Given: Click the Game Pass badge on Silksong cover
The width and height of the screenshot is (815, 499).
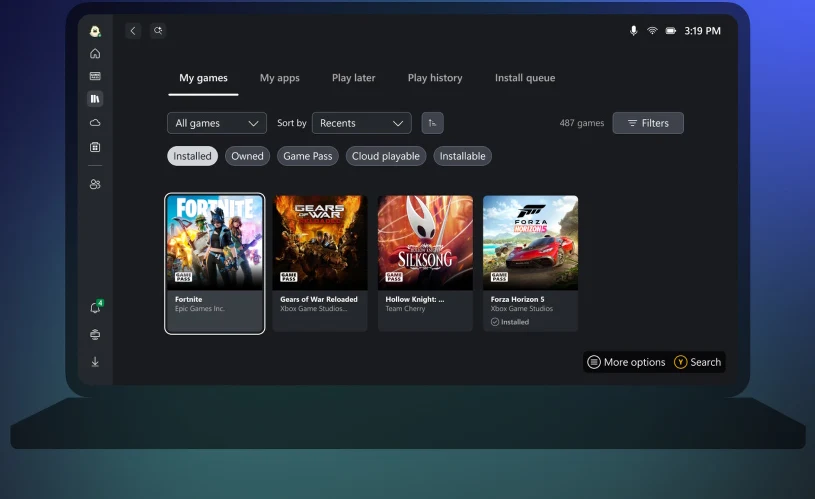Looking at the screenshot, I should coord(394,277).
